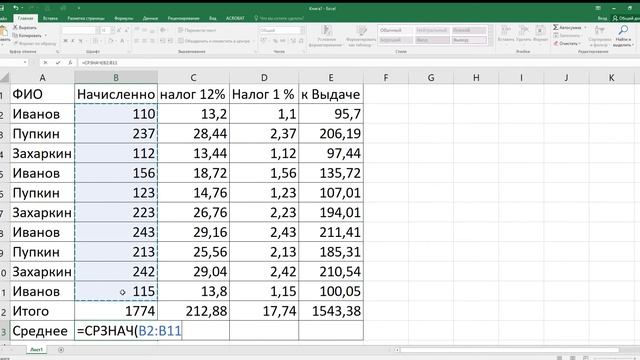Open the ribbon display options icon
Screen dimensions: 640x360
598,8
